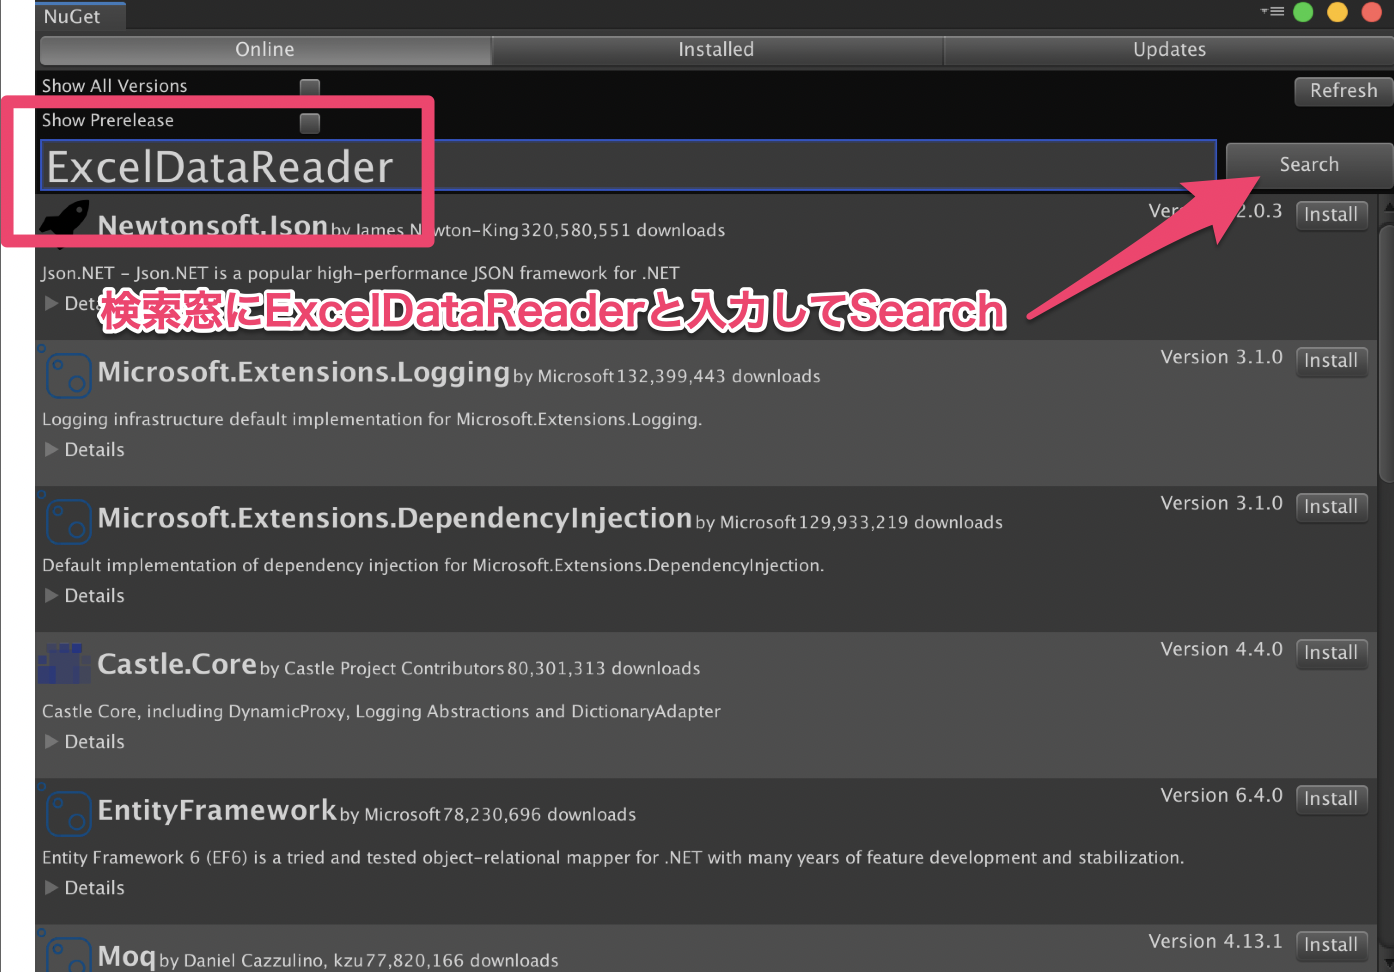The width and height of the screenshot is (1394, 972).
Task: Click the Moq package title
Action: (126, 957)
